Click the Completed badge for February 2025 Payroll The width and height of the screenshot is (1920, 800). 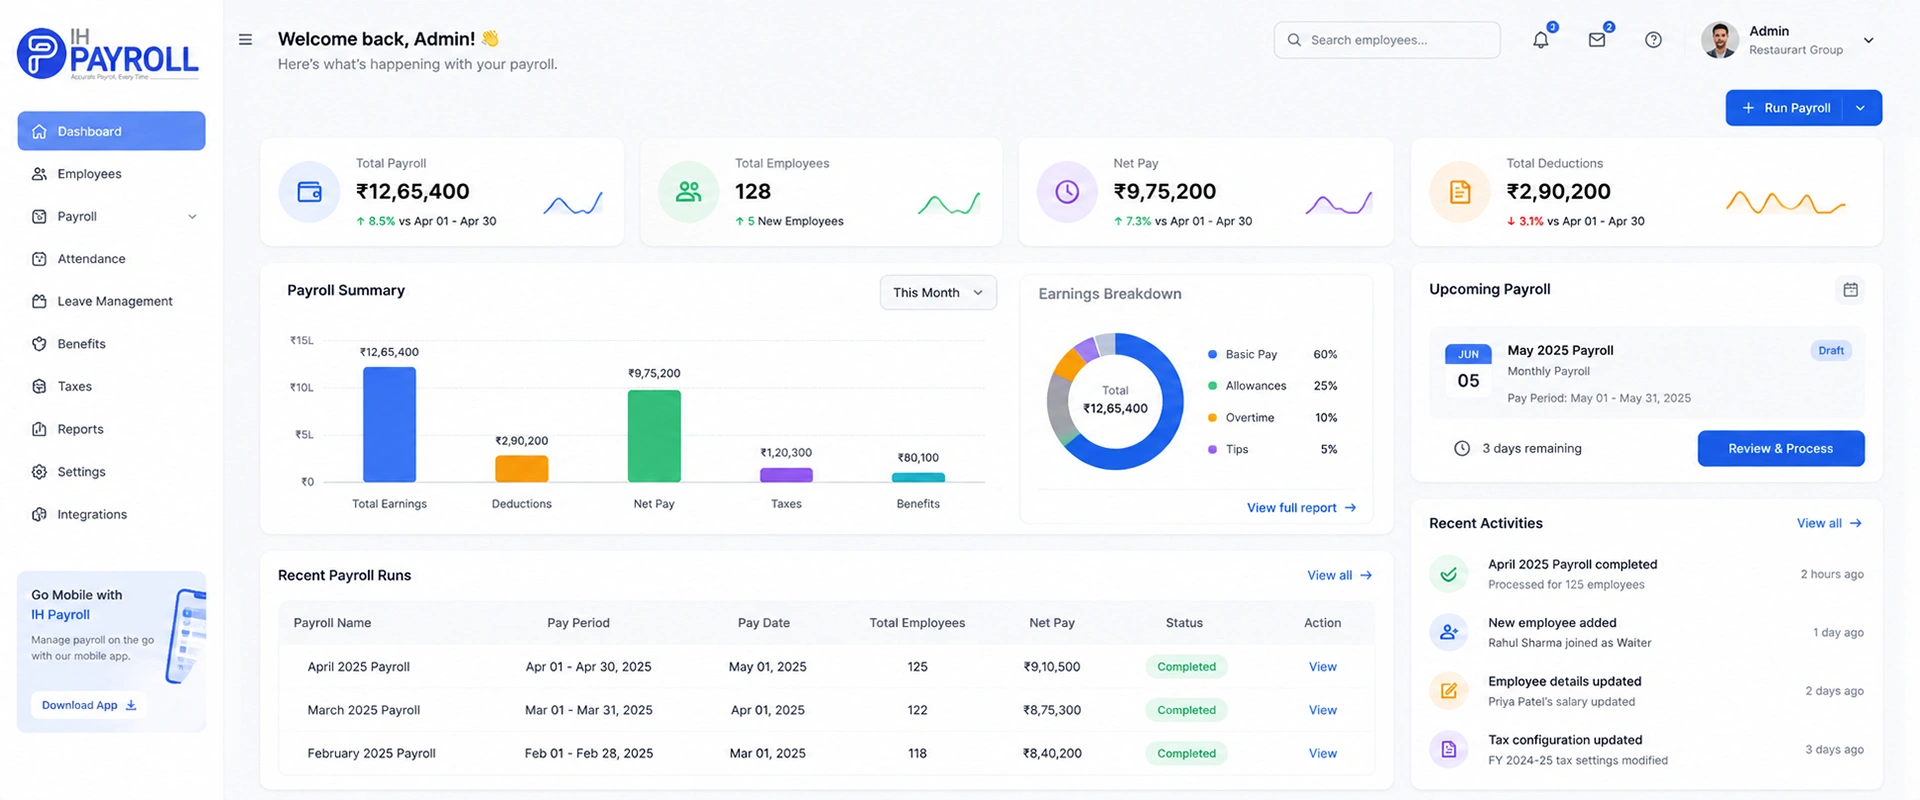click(1186, 753)
